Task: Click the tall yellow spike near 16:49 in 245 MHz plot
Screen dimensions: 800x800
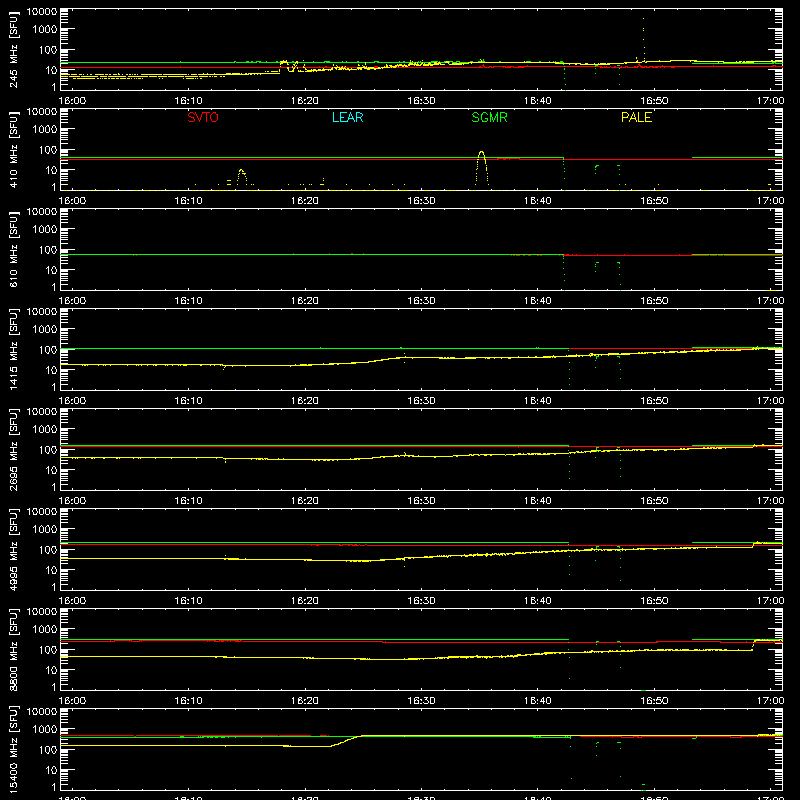Action: point(643,38)
